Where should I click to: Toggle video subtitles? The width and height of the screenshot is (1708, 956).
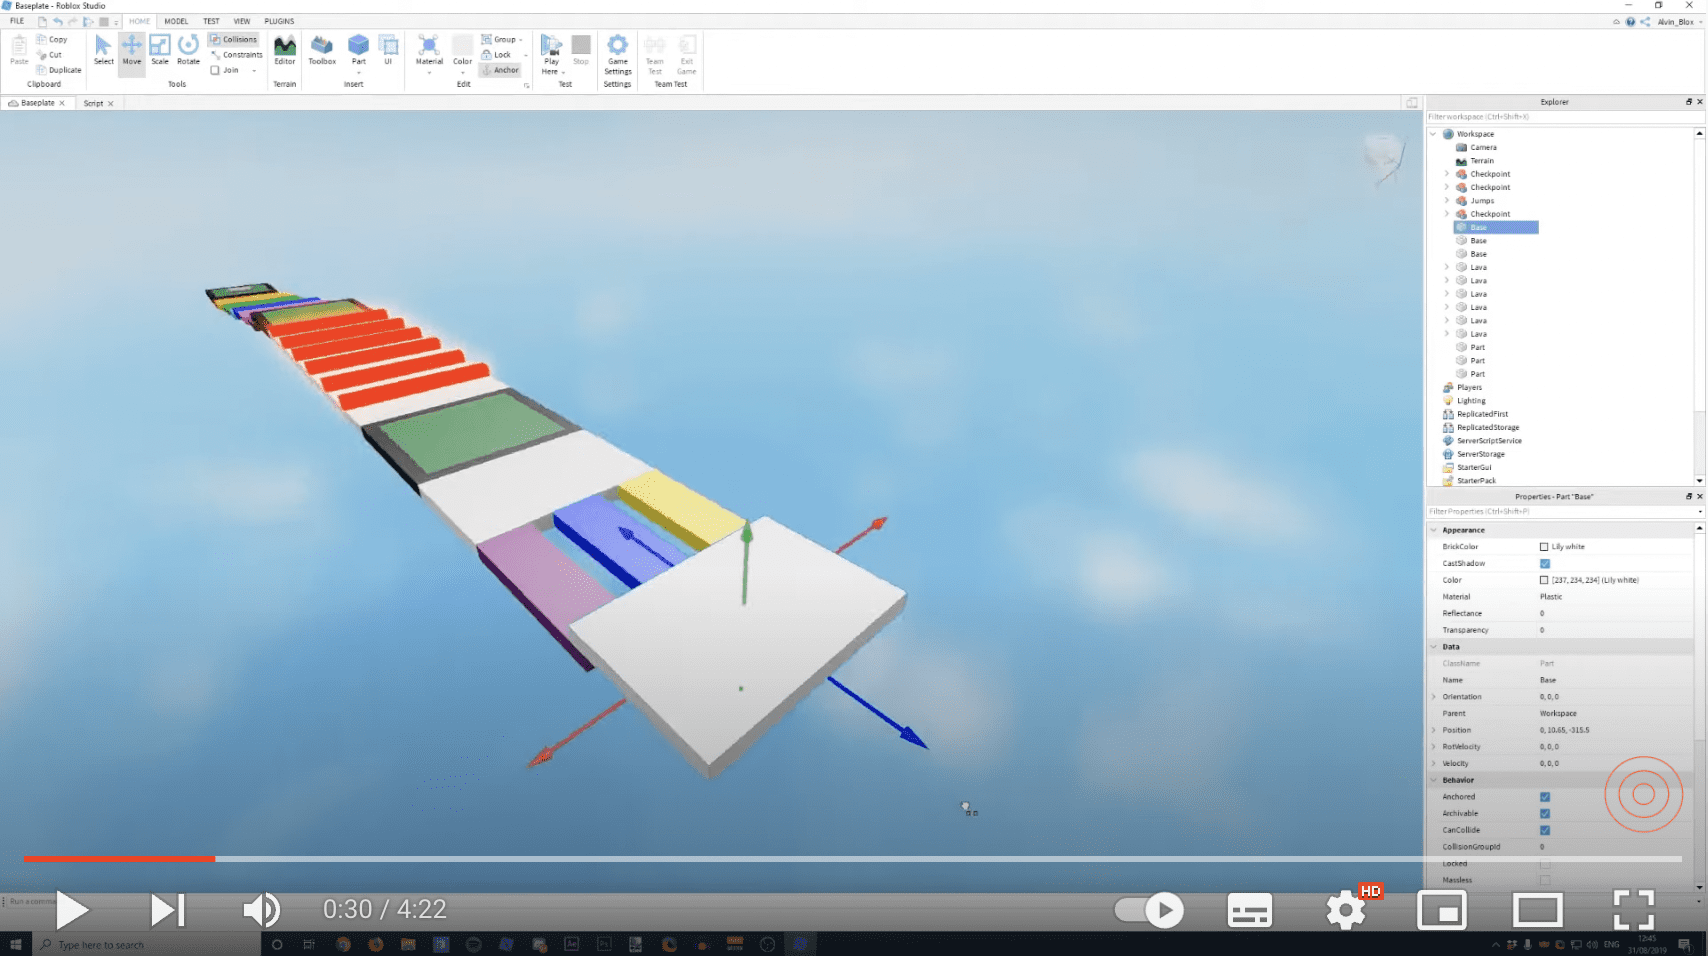tap(1249, 910)
